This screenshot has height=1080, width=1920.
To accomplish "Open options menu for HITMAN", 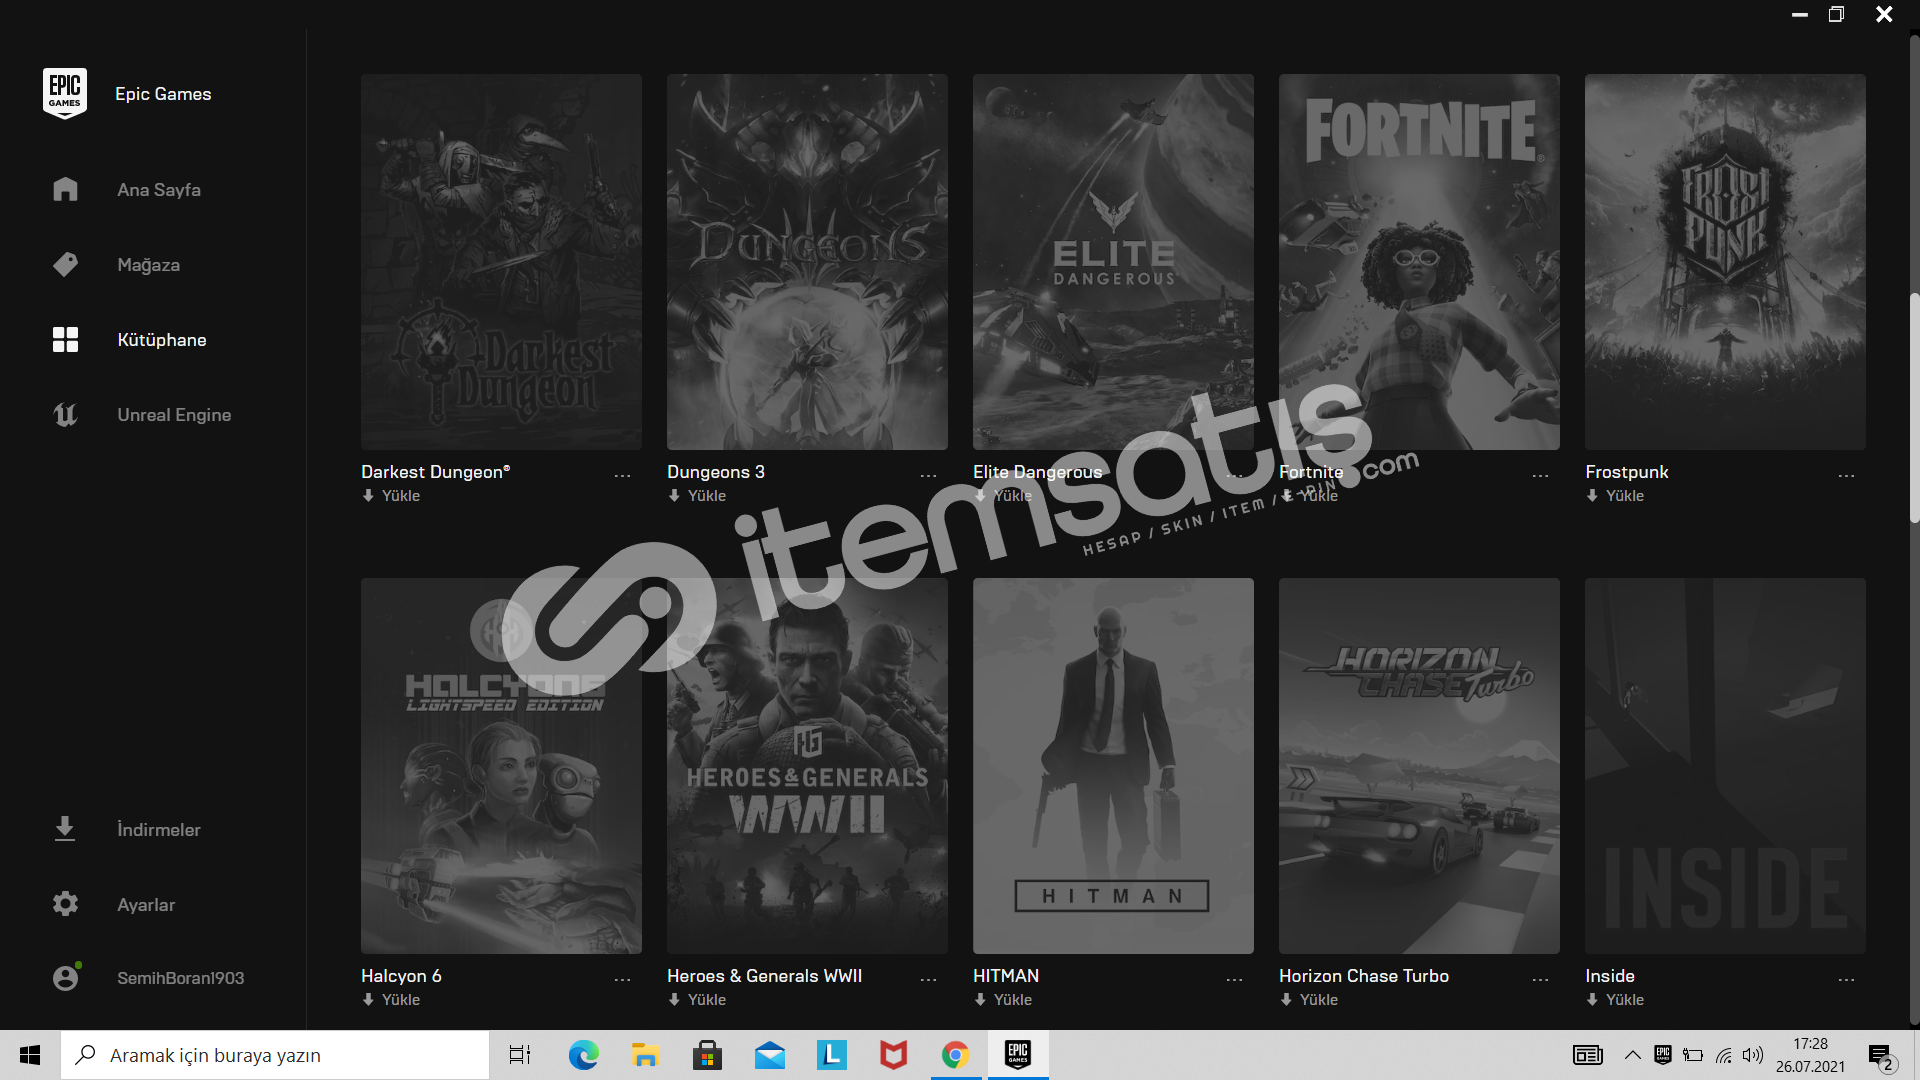I will tap(1234, 980).
